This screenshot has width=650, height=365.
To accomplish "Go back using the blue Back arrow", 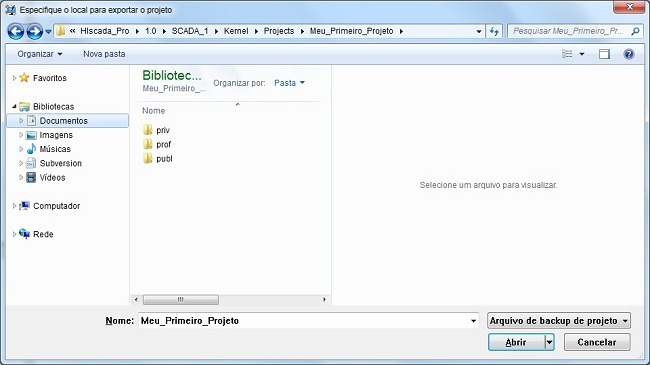I will click(x=16, y=31).
